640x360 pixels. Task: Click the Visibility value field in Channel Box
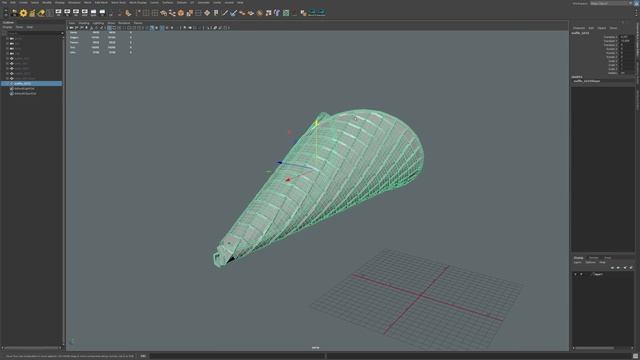[627, 73]
